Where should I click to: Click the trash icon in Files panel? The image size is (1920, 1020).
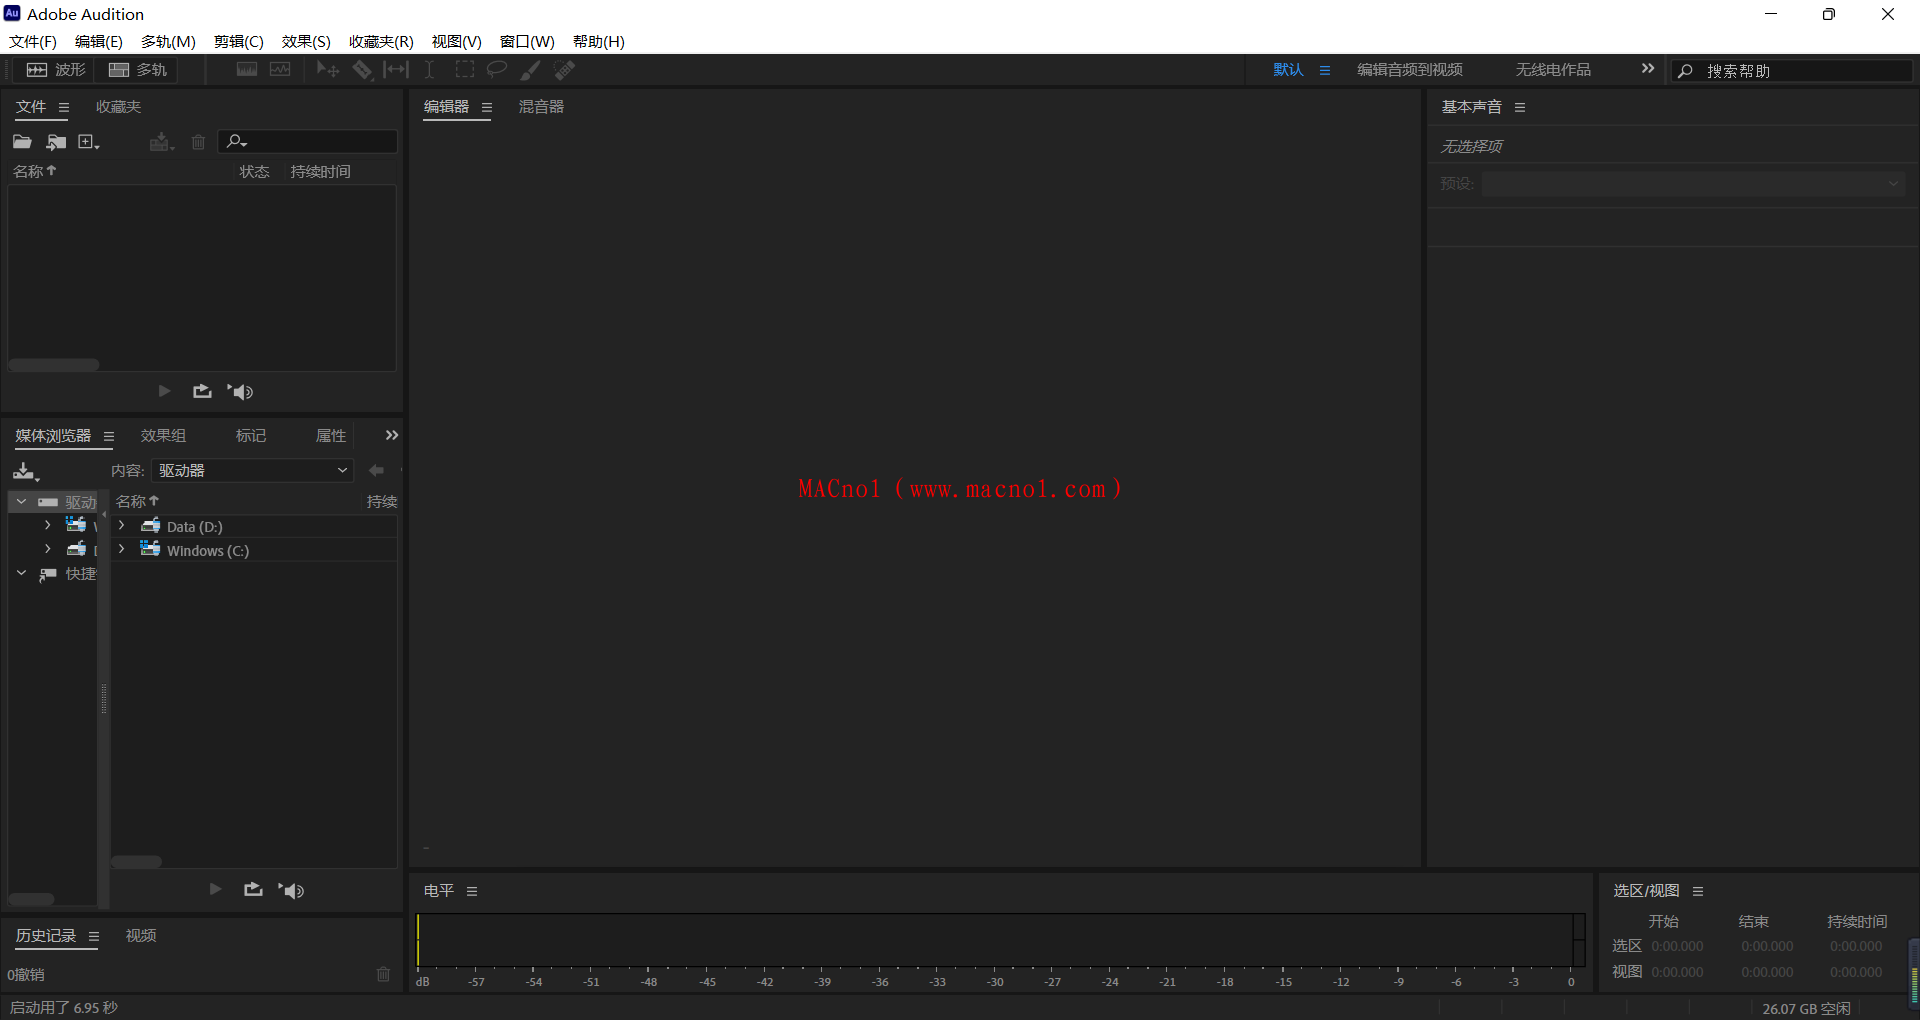[198, 142]
